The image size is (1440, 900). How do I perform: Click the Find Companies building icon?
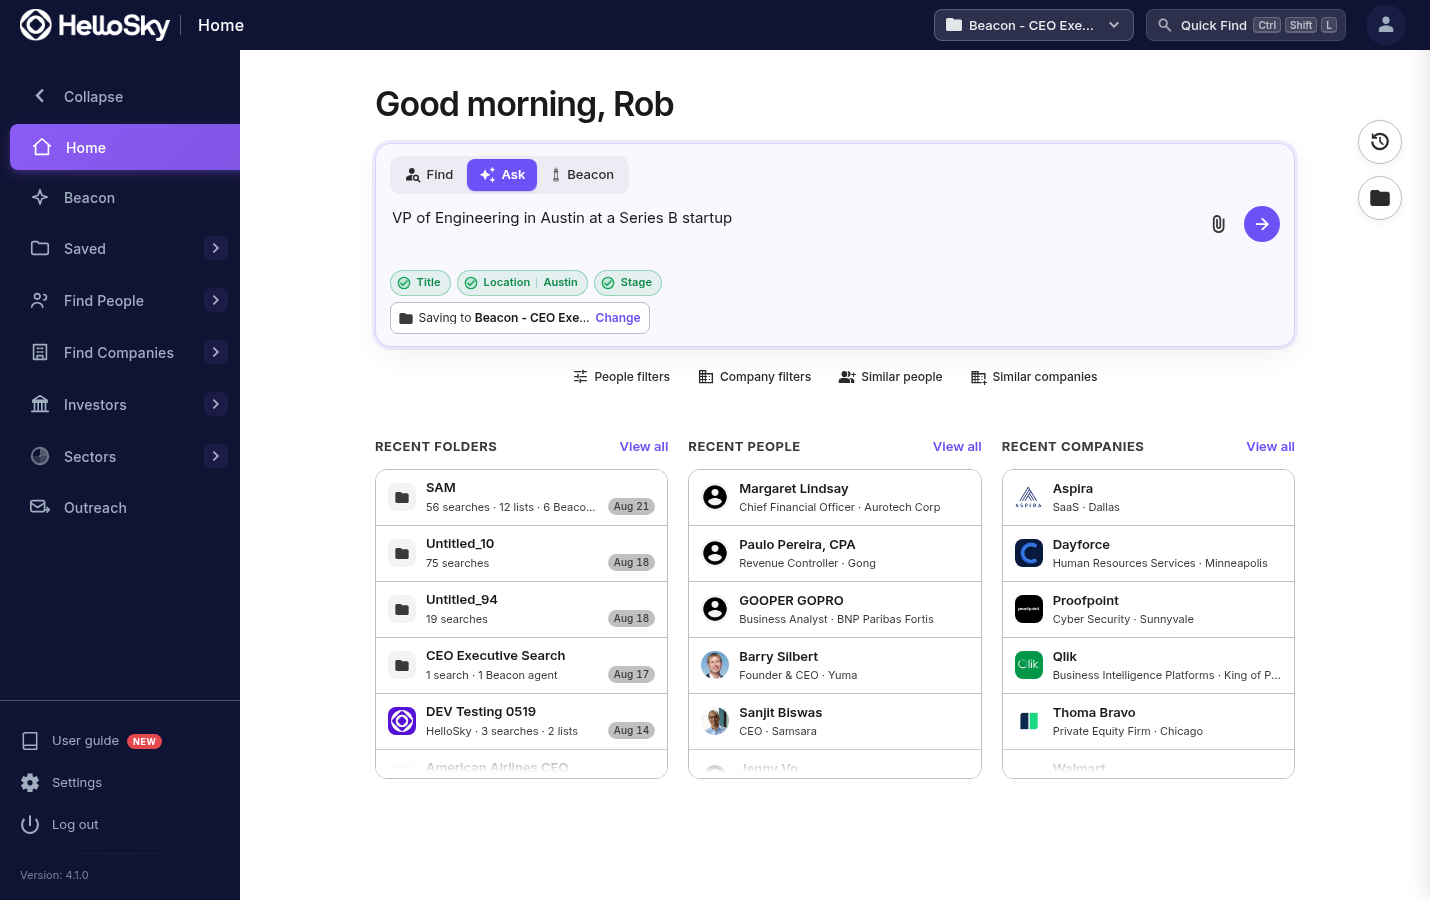pos(40,352)
